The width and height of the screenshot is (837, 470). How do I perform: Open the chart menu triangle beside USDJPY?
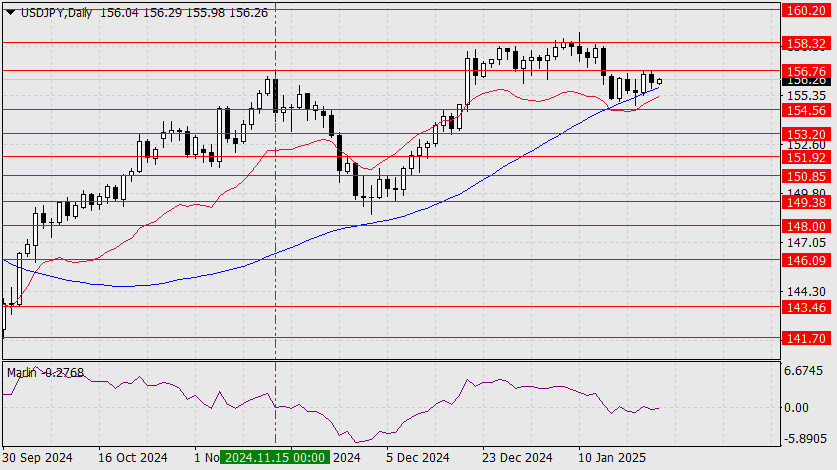(10, 13)
